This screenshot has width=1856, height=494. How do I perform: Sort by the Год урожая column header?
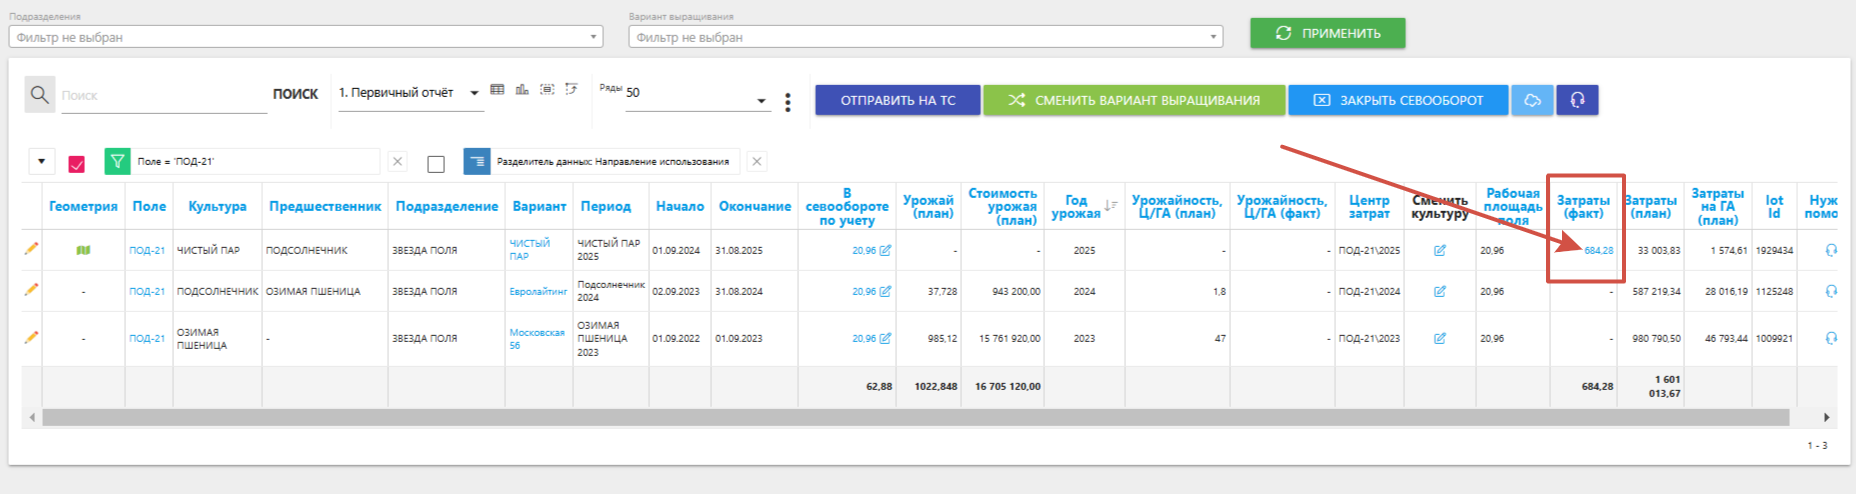1076,206
